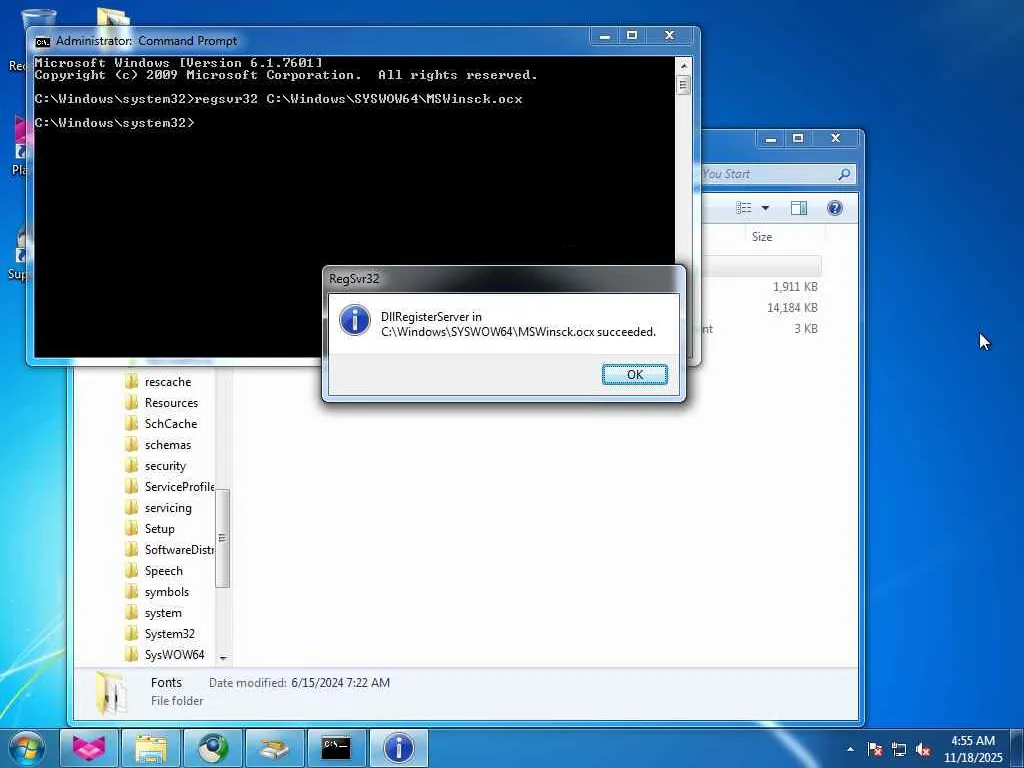
Task: Open the Start menu orb
Action: click(27, 748)
